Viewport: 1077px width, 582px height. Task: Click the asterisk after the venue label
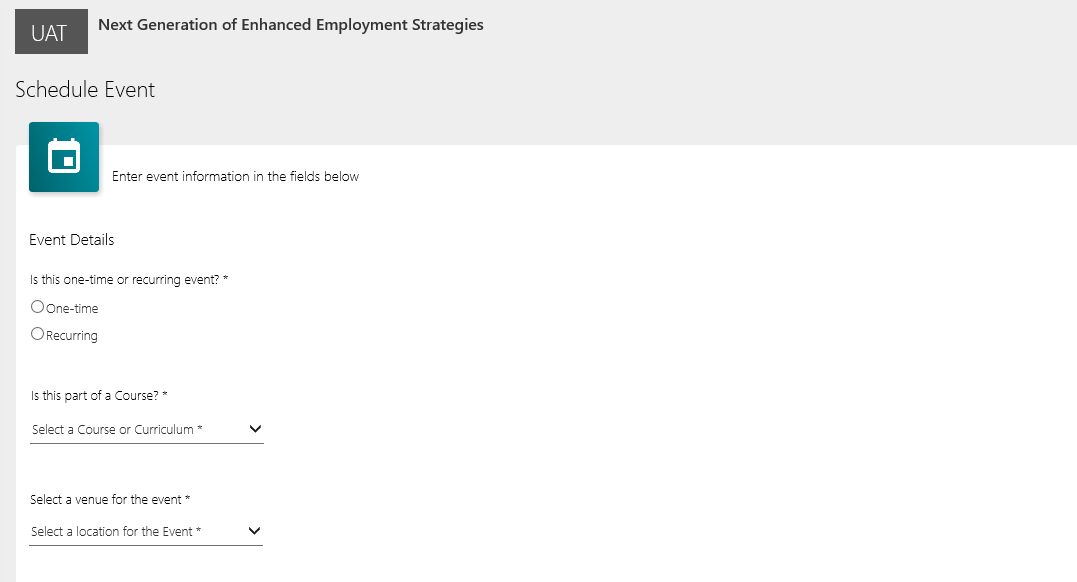pos(188,499)
